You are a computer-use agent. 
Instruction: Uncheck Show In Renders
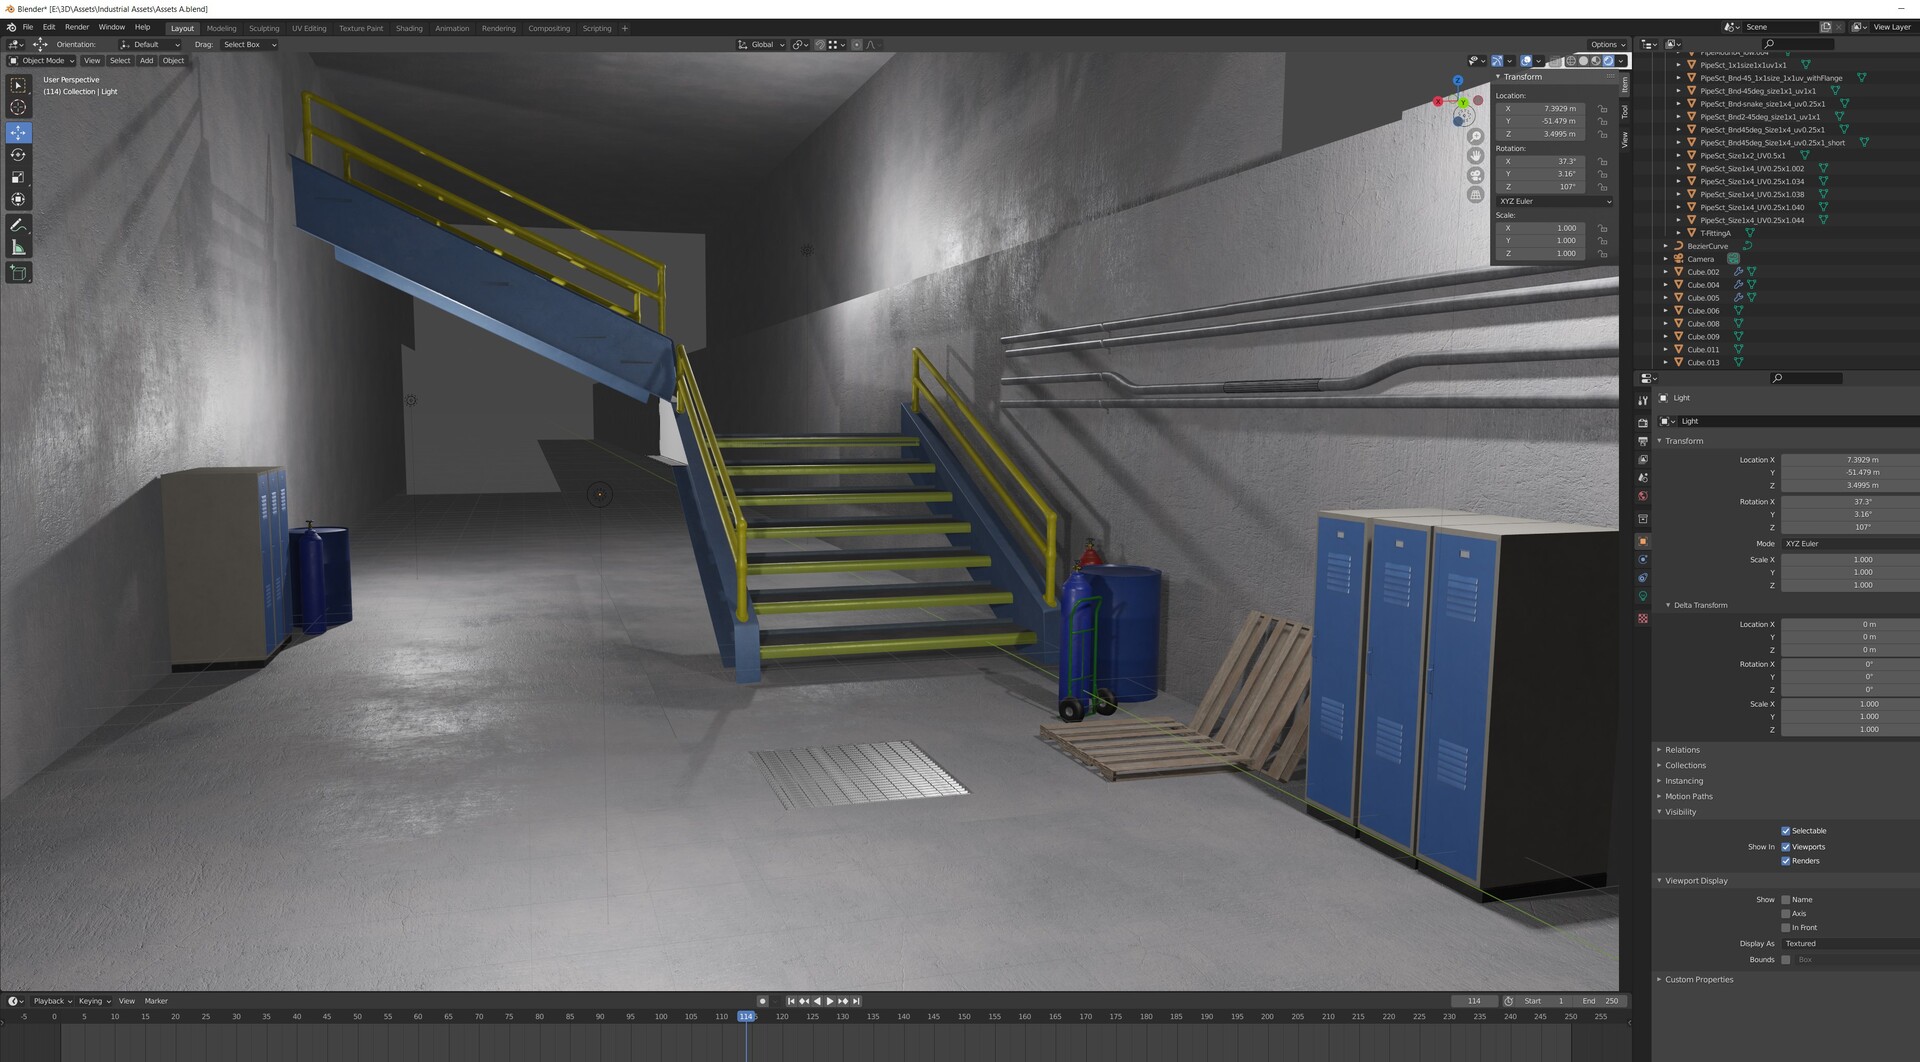coord(1786,861)
